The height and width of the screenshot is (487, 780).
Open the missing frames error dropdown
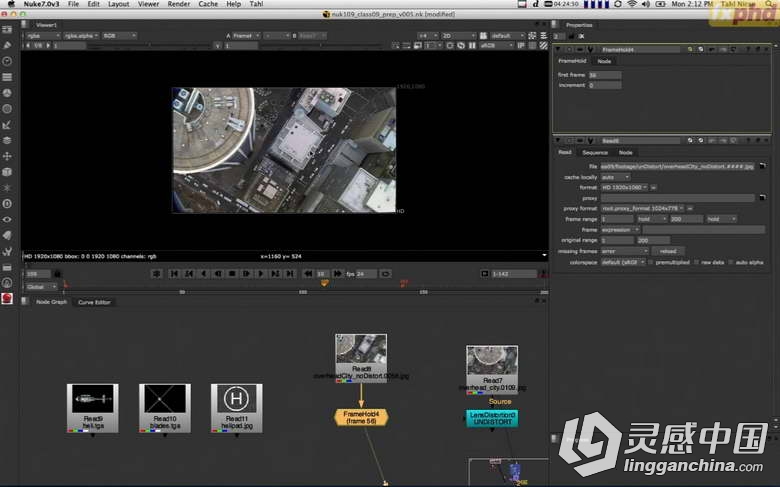[x=624, y=251]
